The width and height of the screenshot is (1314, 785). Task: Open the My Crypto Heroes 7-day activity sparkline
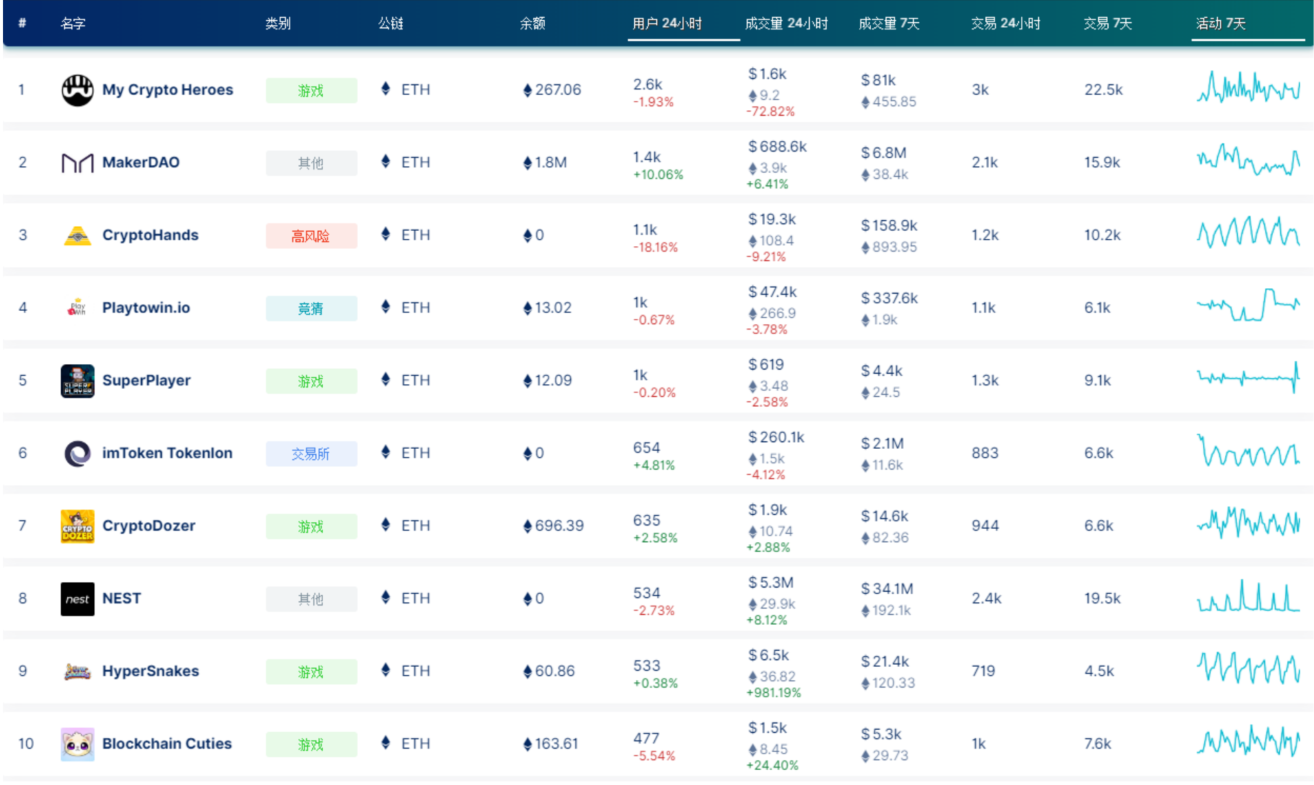click(x=1248, y=88)
